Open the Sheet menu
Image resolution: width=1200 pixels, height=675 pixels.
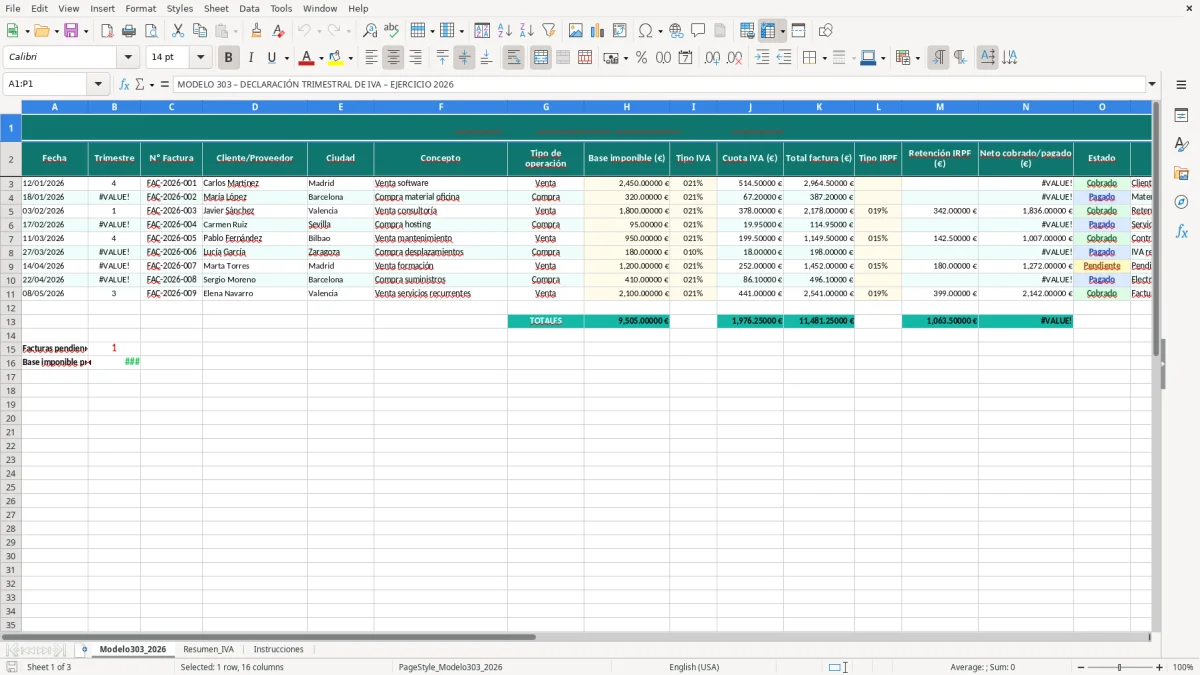click(x=216, y=8)
